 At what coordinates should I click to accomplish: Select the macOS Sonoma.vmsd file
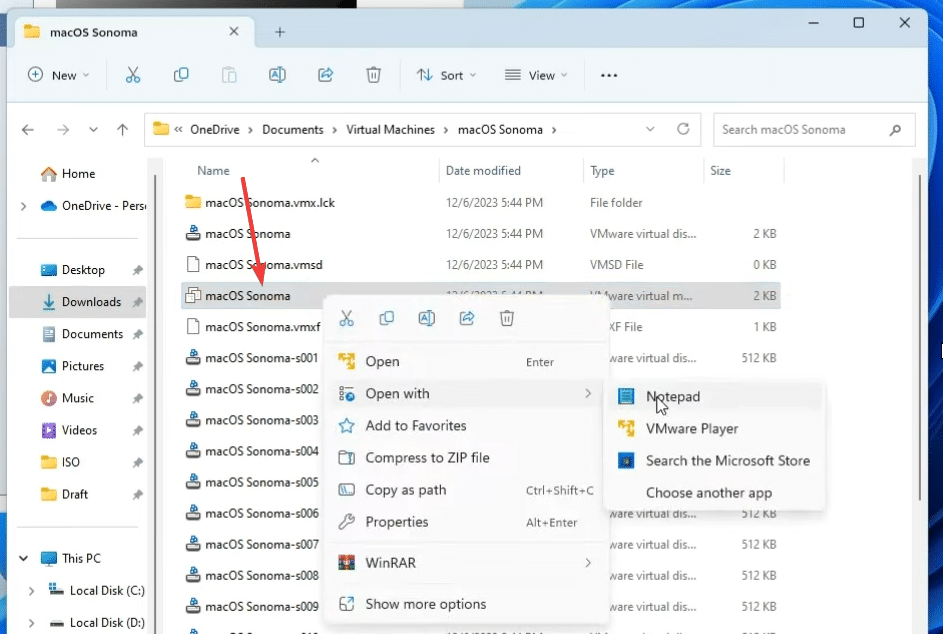(480, 265)
